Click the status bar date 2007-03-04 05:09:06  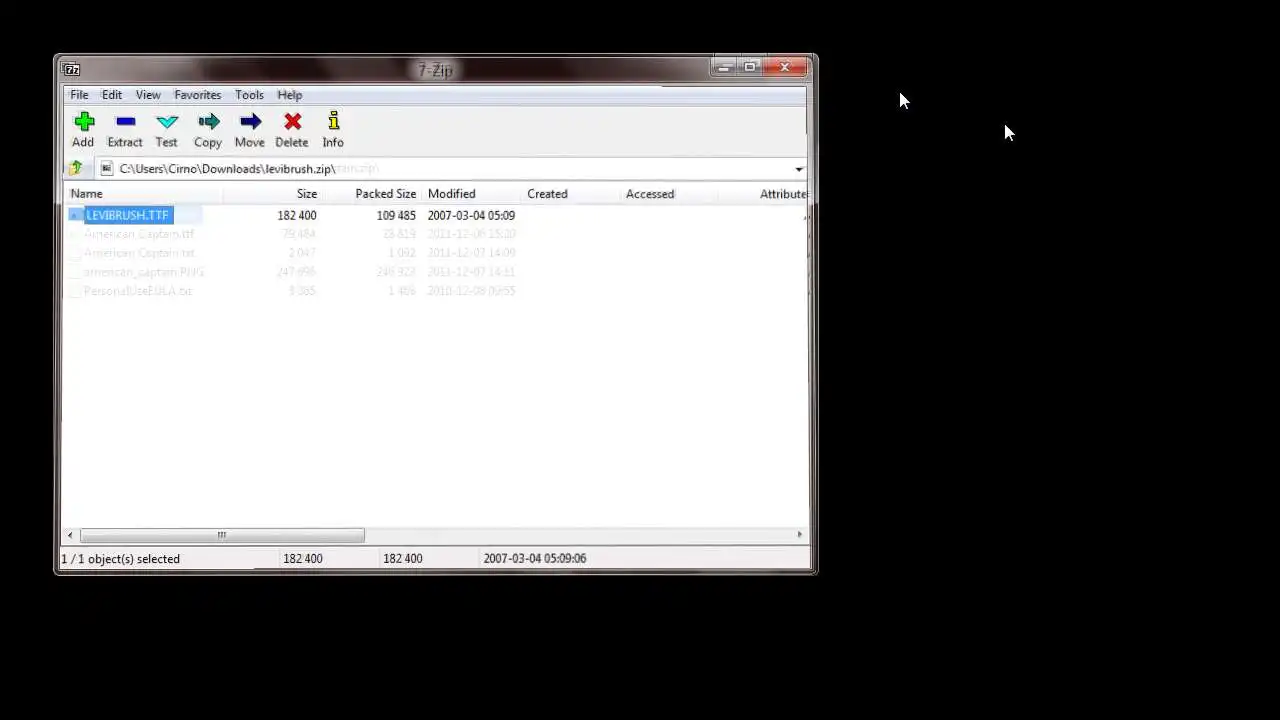click(535, 559)
